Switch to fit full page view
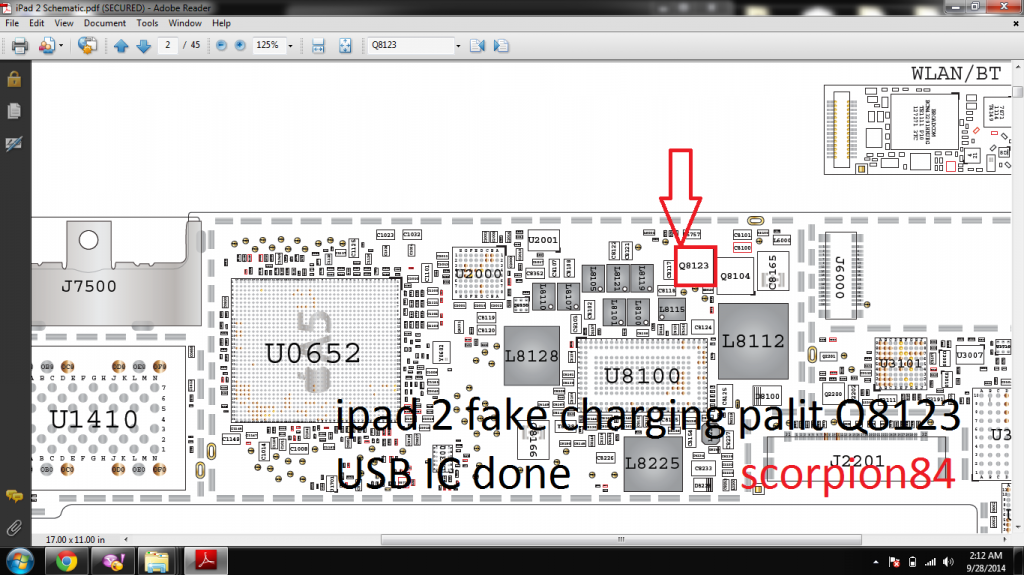The image size is (1024, 575). point(346,46)
